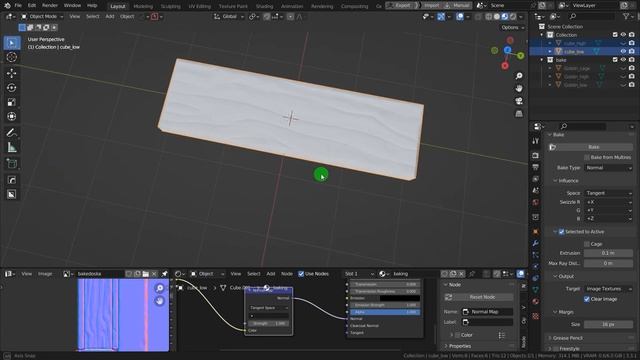Select the Add Cube tool
Image resolution: width=640 pixels, height=360 pixels.
click(12, 164)
